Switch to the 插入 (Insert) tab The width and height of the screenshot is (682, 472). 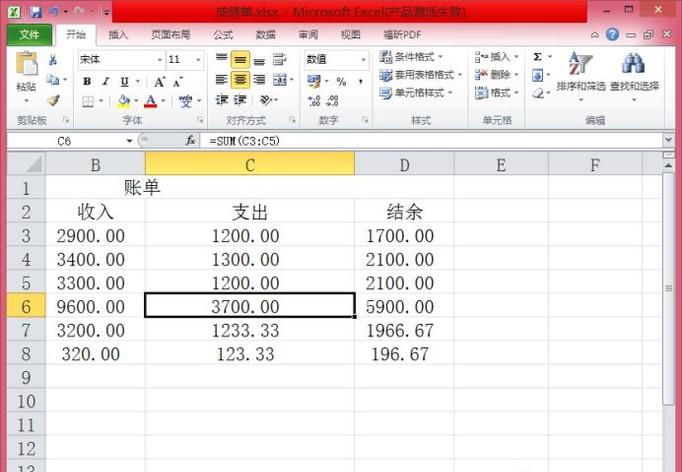point(118,35)
